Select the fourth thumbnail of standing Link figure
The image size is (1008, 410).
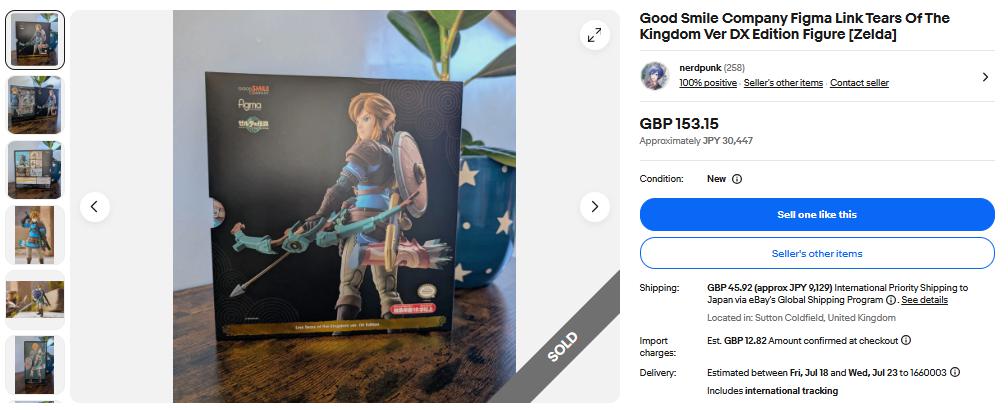(35, 235)
